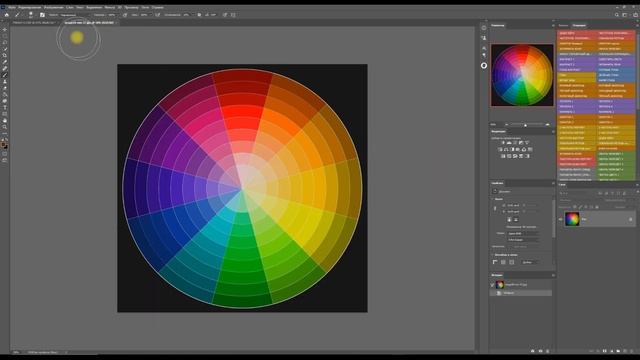Click the Navigator preview thumbnail
Viewport: 640px width, 360px height.
pos(522,75)
